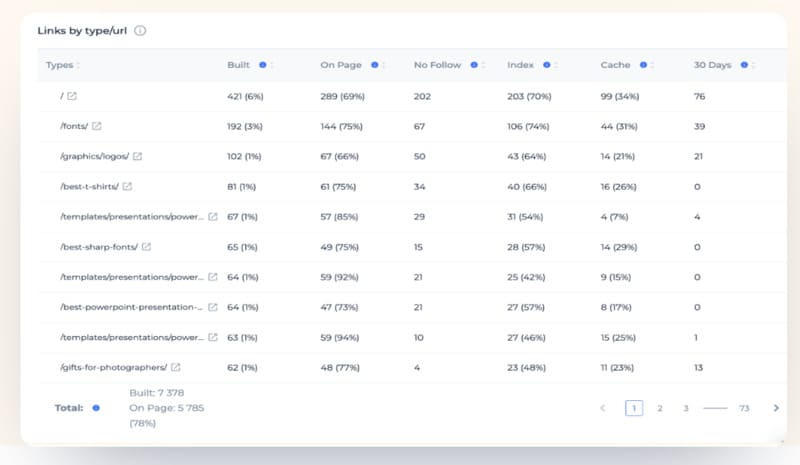The width and height of the screenshot is (800, 465).
Task: Open the external link icon for the / row
Action: coord(72,96)
